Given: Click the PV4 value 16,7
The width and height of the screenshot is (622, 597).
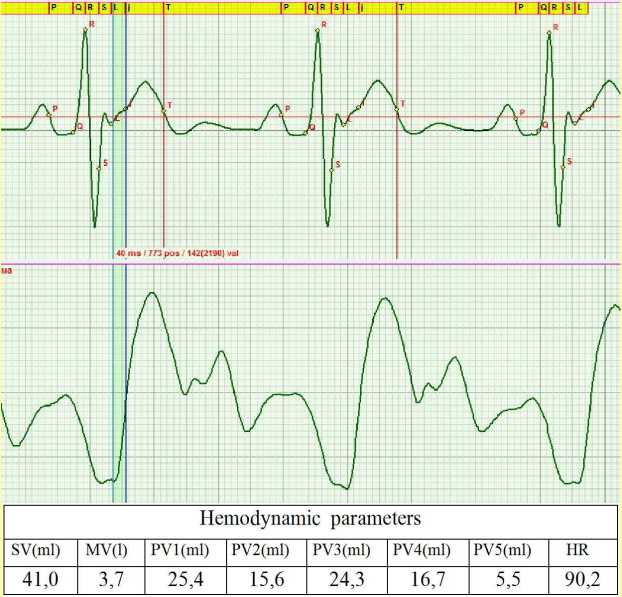Looking at the screenshot, I should coord(428,580).
